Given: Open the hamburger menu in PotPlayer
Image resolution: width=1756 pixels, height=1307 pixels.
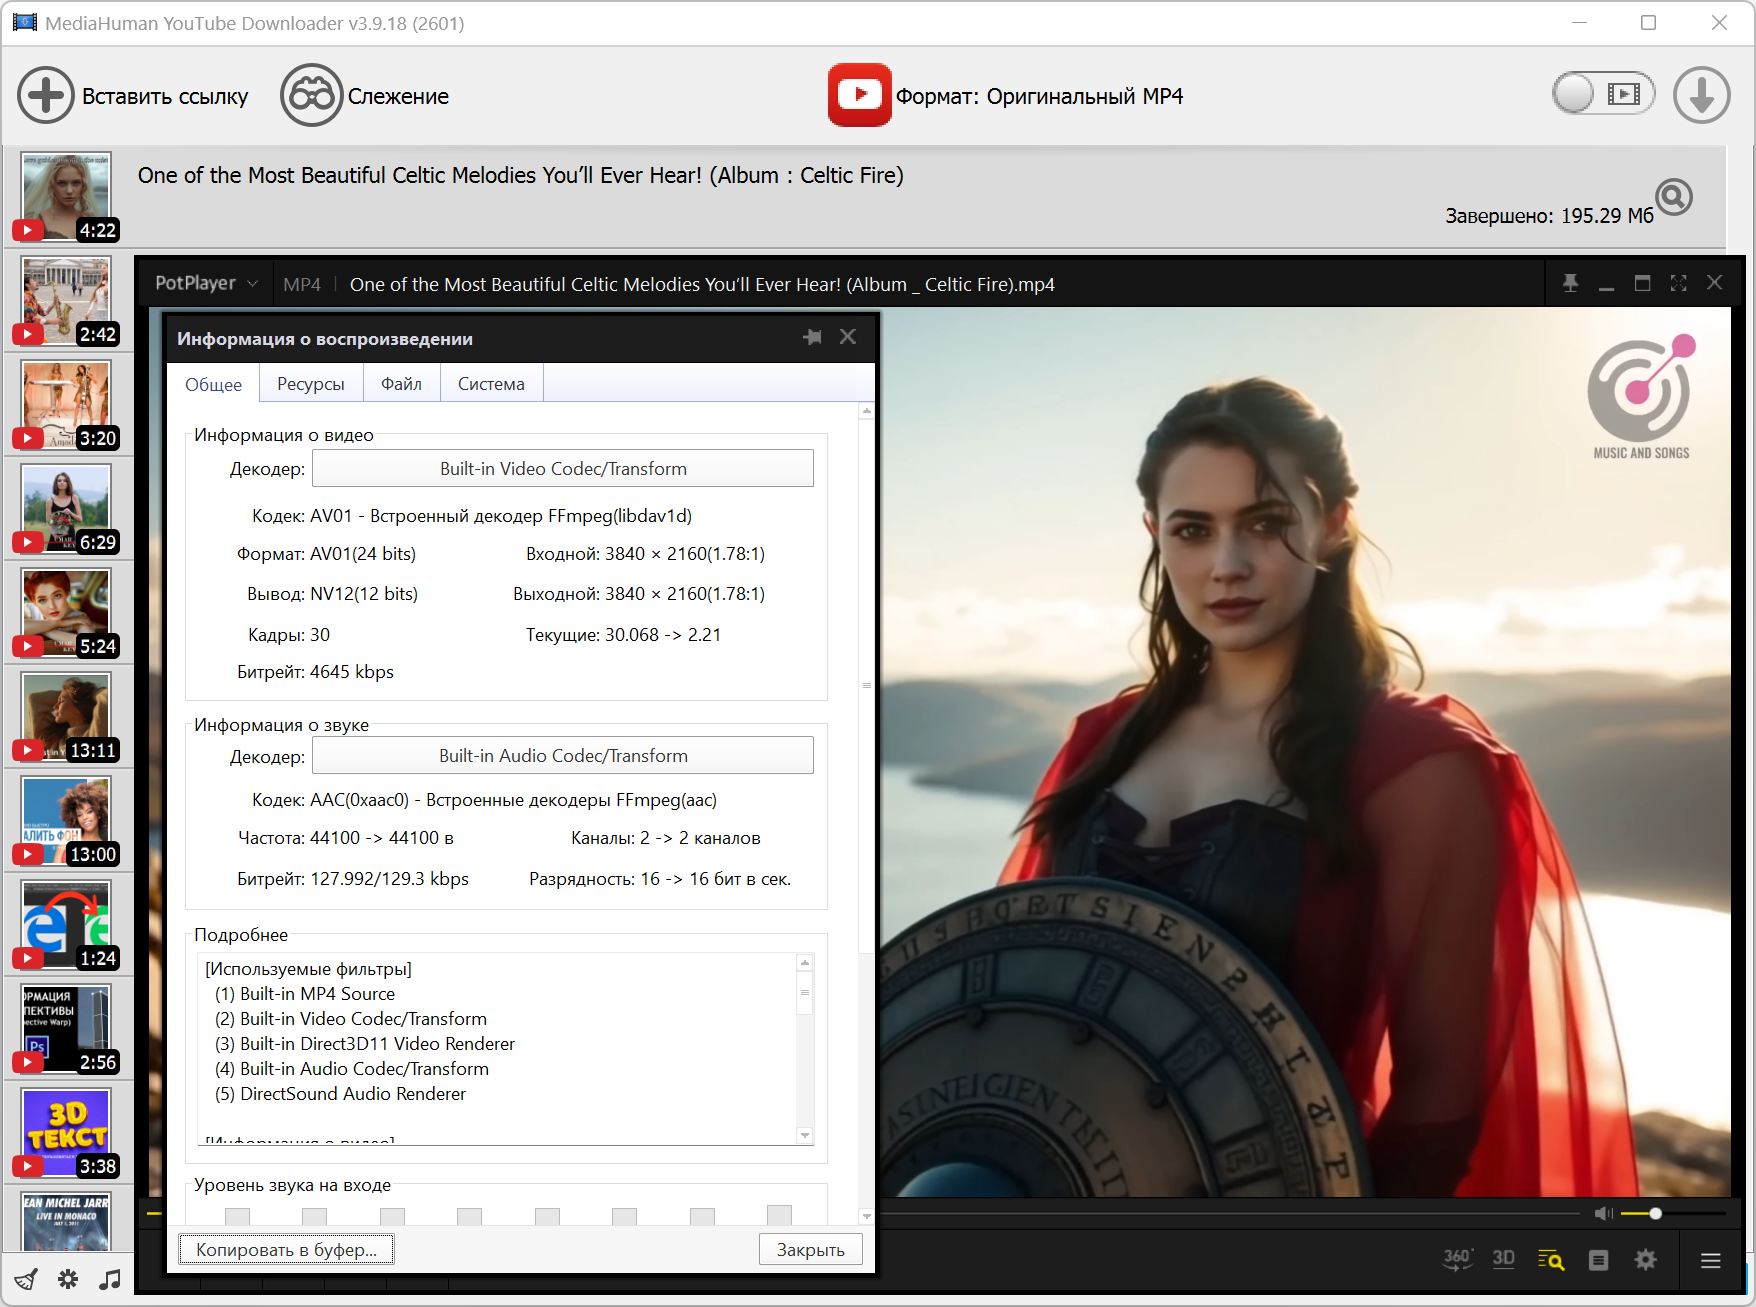Looking at the screenshot, I should pos(1710,1260).
